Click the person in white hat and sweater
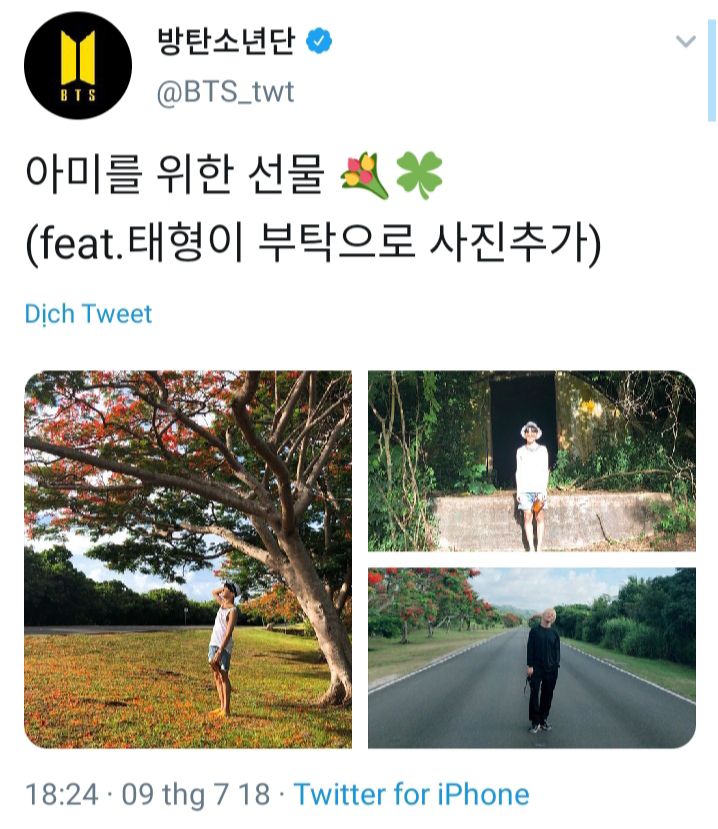 pos(531,485)
